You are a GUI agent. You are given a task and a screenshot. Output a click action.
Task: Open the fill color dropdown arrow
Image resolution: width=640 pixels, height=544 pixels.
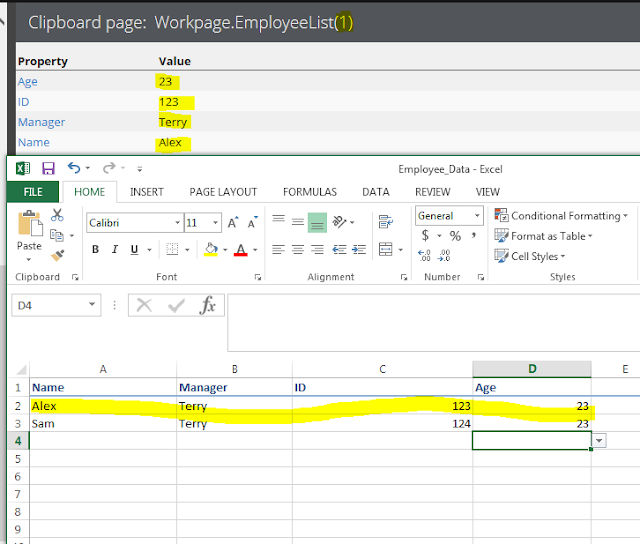(225, 249)
